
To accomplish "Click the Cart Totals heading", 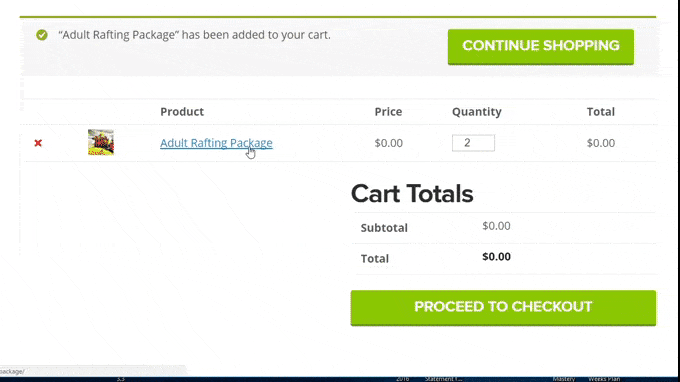I will (412, 193).
